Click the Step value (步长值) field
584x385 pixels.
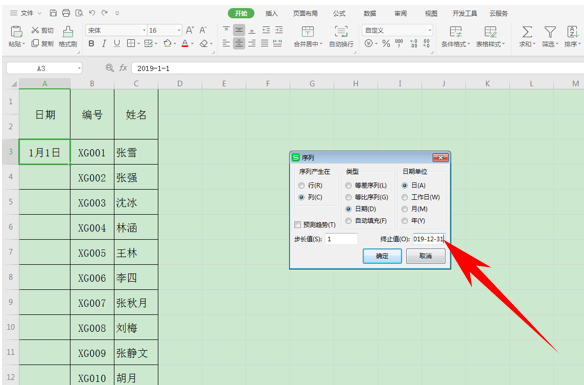click(341, 239)
